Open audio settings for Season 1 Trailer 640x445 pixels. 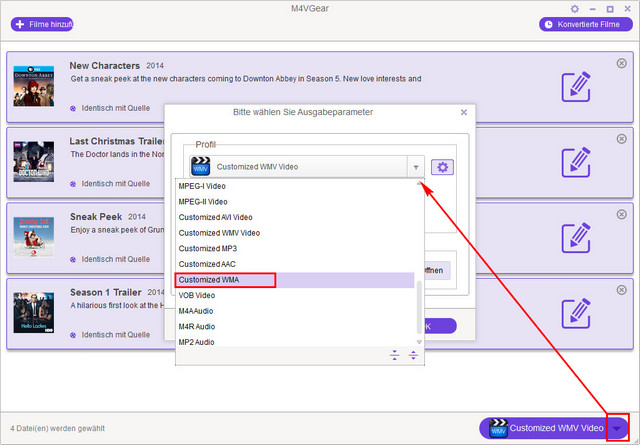pos(73,335)
